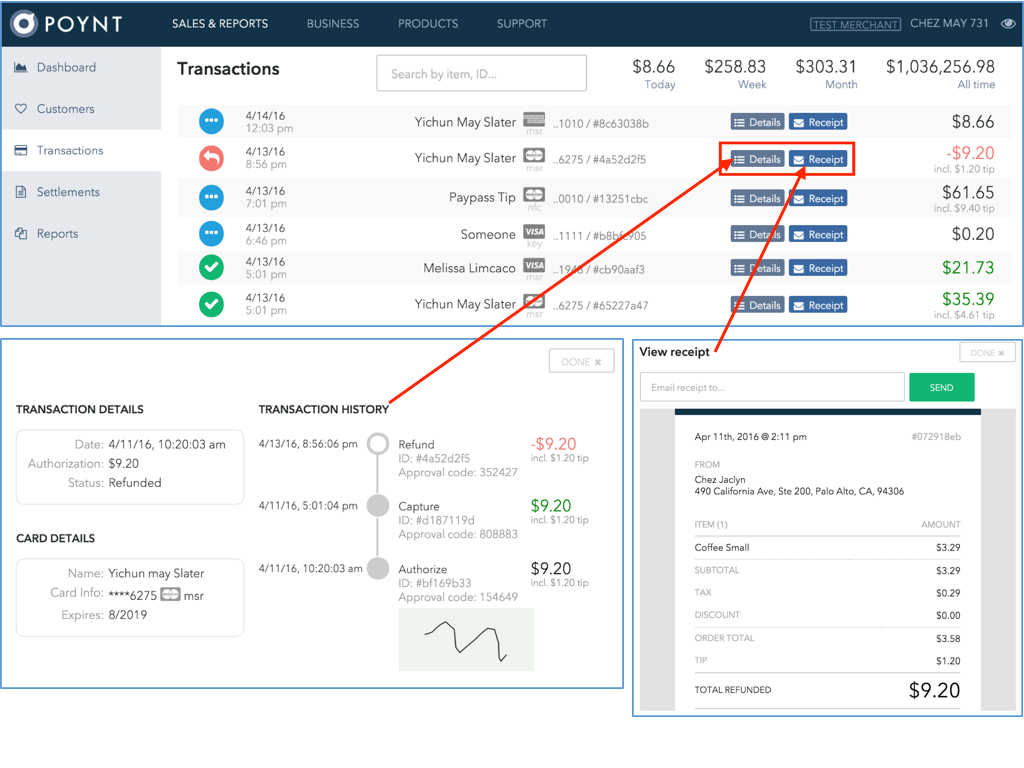This screenshot has width=1024, height=768.
Task: Click refund ID #4a52d2f5 in history
Action: [x=434, y=458]
